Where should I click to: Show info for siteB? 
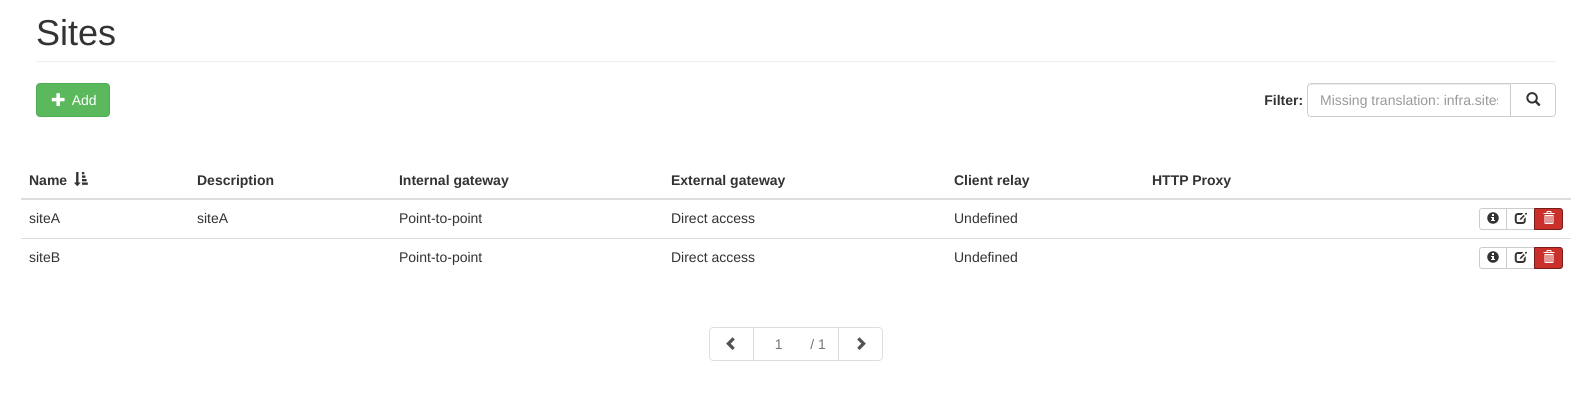tap(1493, 257)
